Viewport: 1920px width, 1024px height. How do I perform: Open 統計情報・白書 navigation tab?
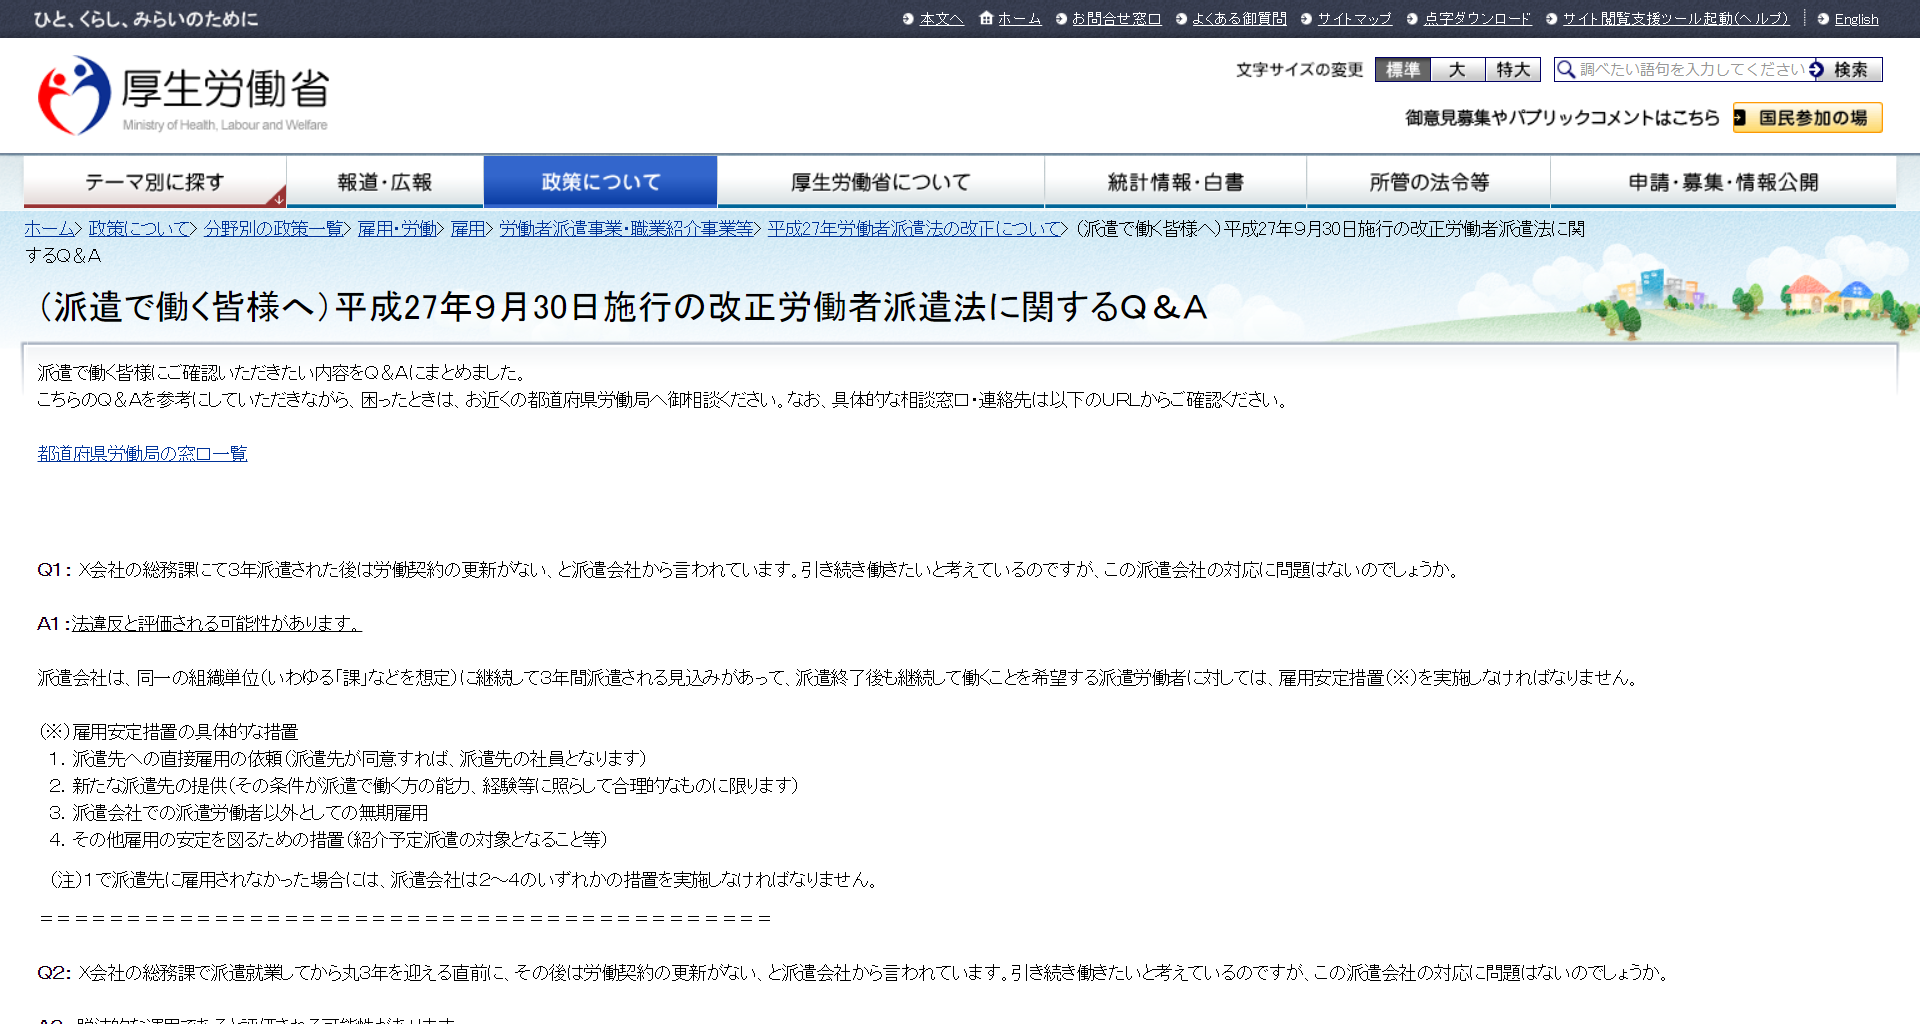pyautogui.click(x=1175, y=182)
